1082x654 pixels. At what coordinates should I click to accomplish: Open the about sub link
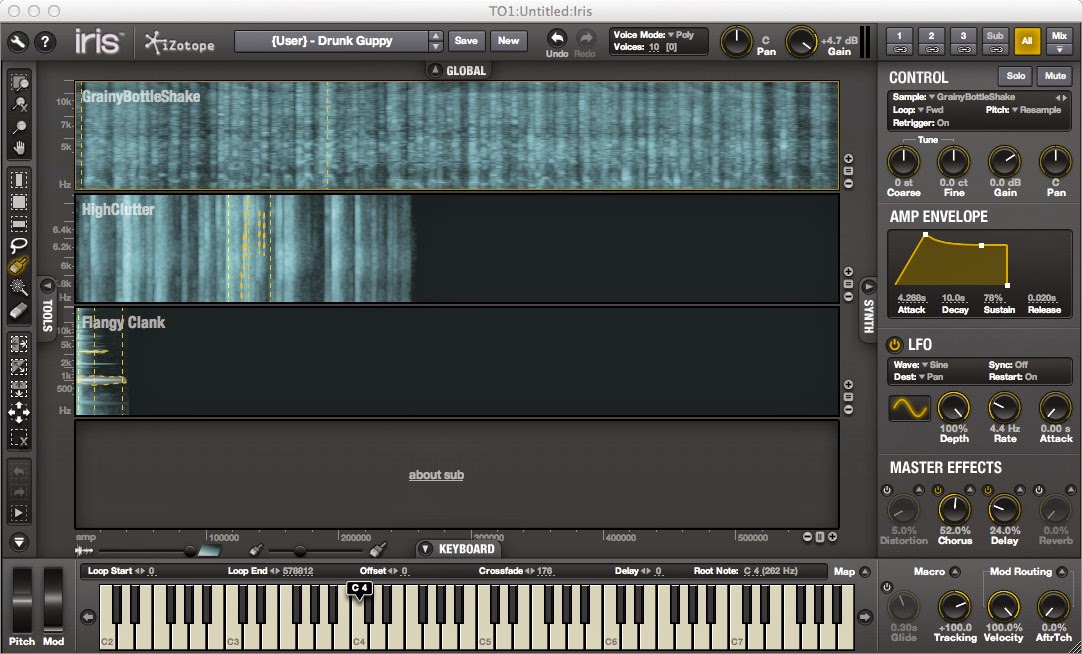(436, 475)
